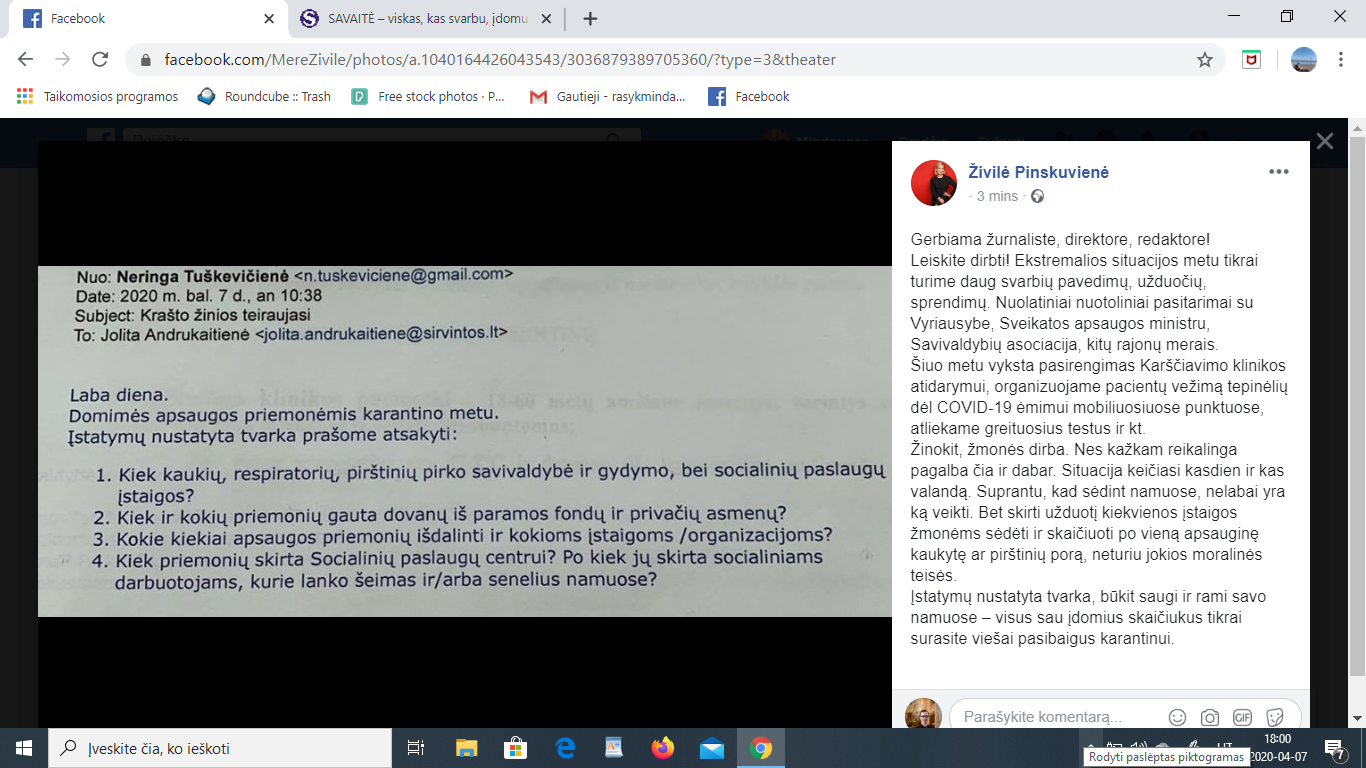Close the photo theater view
Viewport: 1366px width, 768px height.
pyautogui.click(x=1324, y=142)
